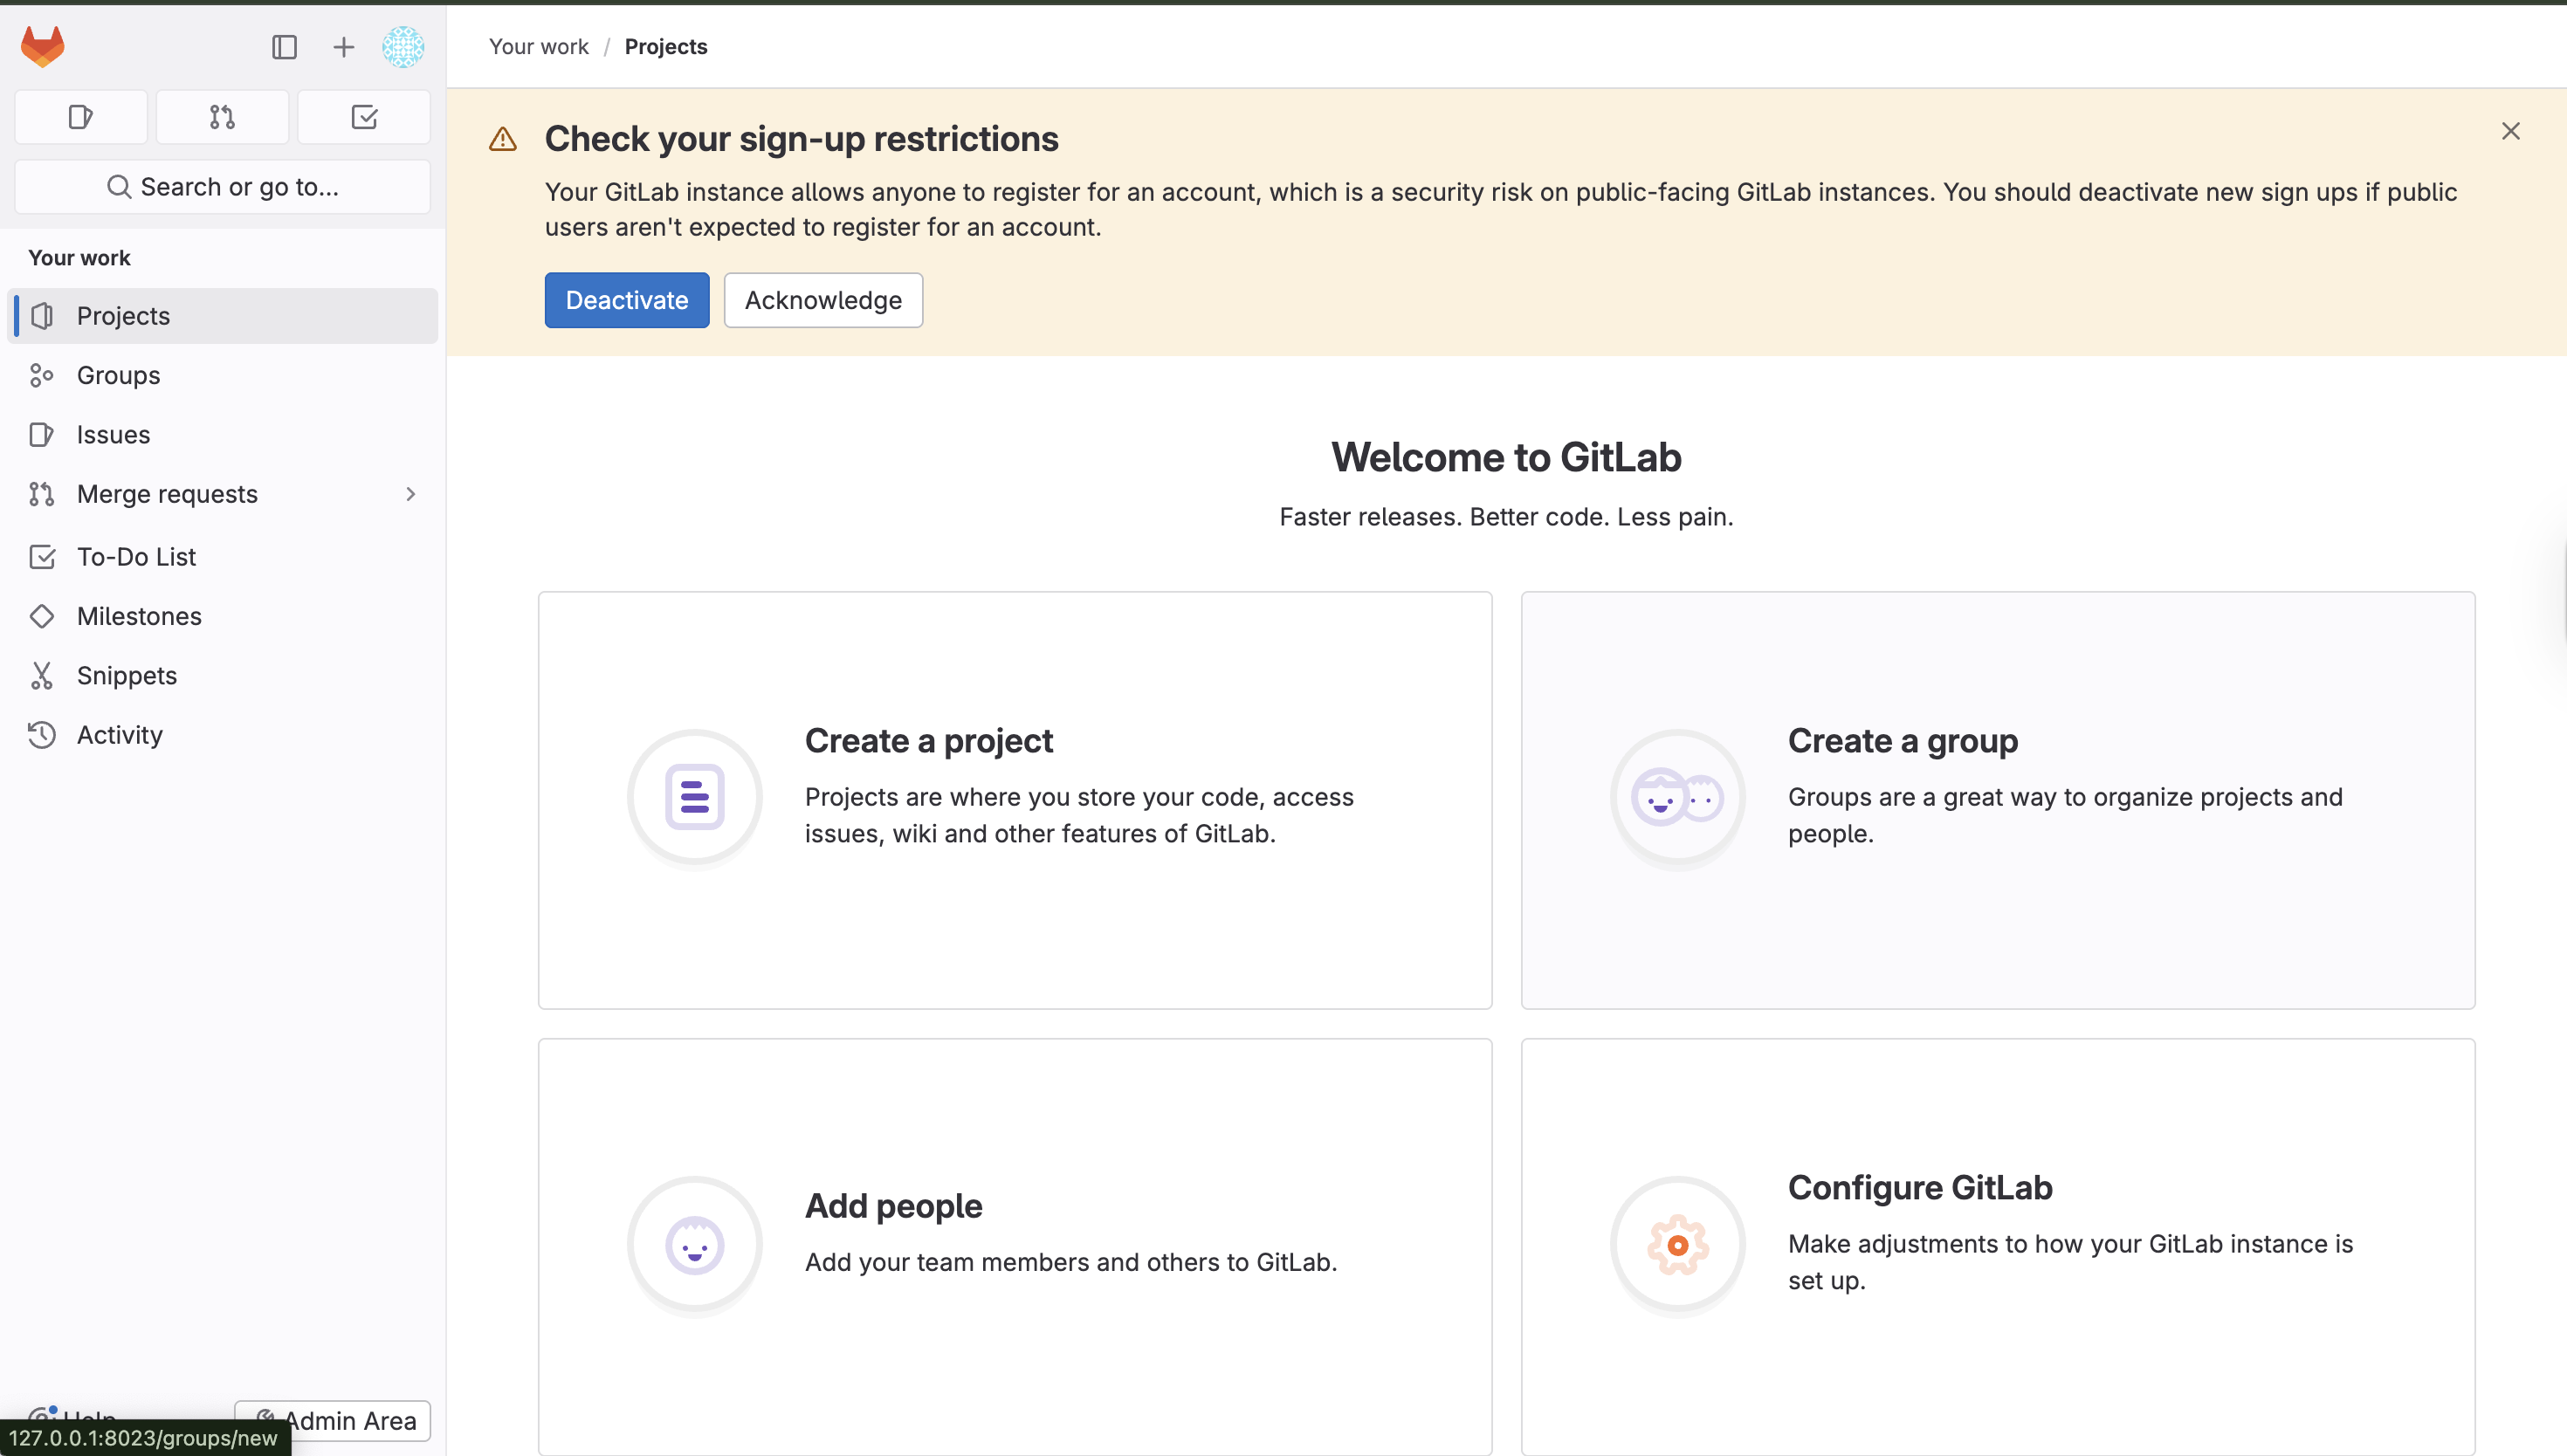Open the user avatar menu

pyautogui.click(x=403, y=47)
